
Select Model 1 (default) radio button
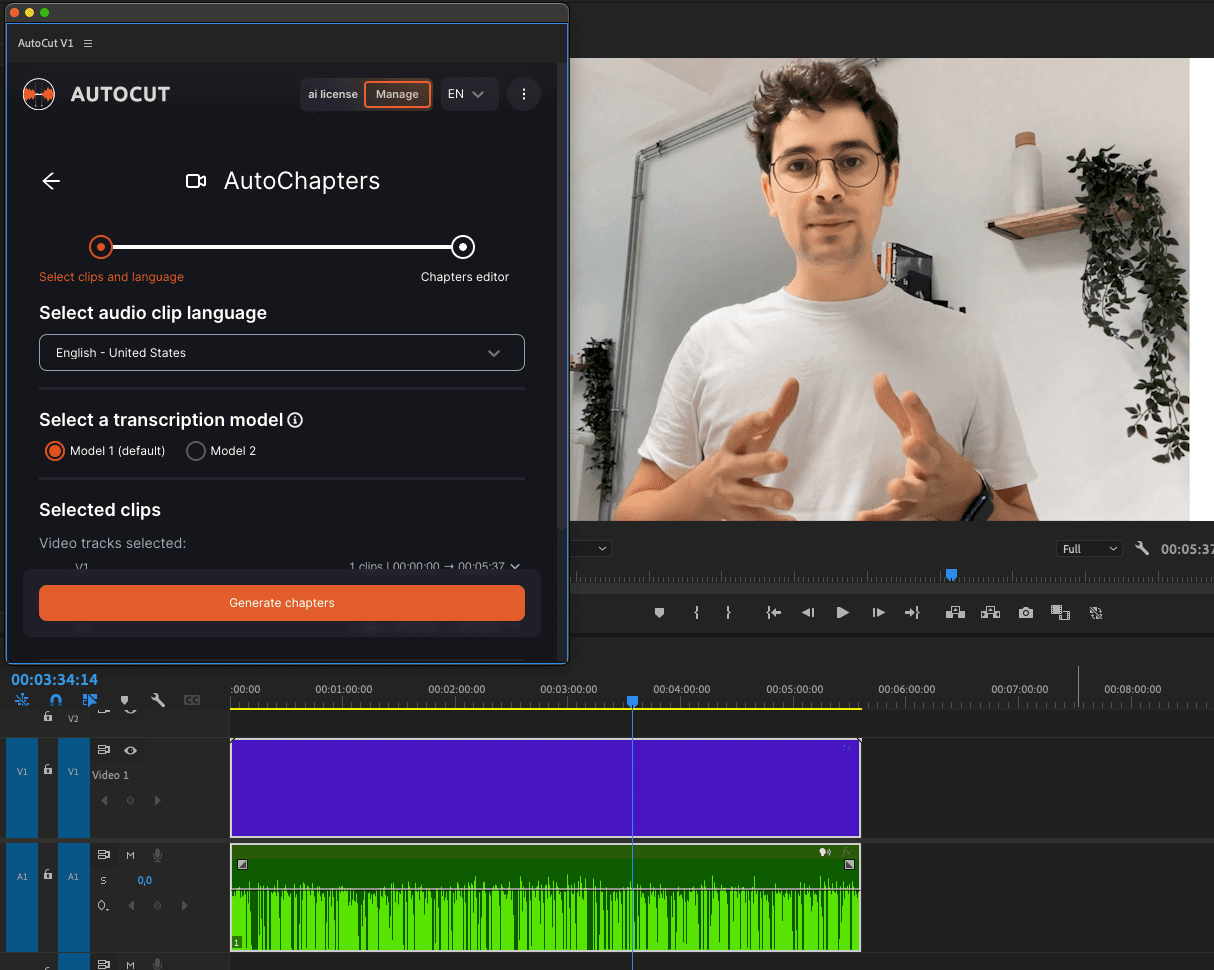coord(55,451)
